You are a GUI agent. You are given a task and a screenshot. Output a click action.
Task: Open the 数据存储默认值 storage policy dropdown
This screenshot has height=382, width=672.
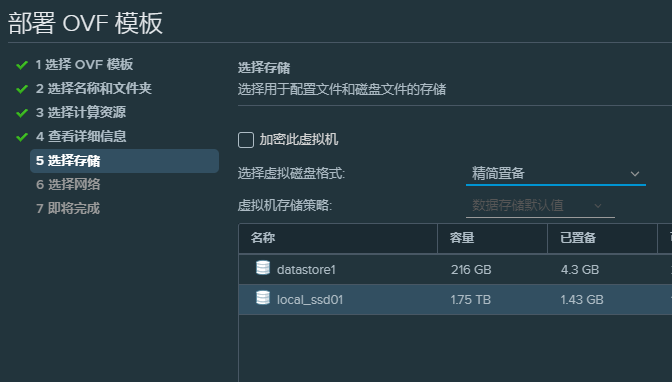tap(540, 206)
